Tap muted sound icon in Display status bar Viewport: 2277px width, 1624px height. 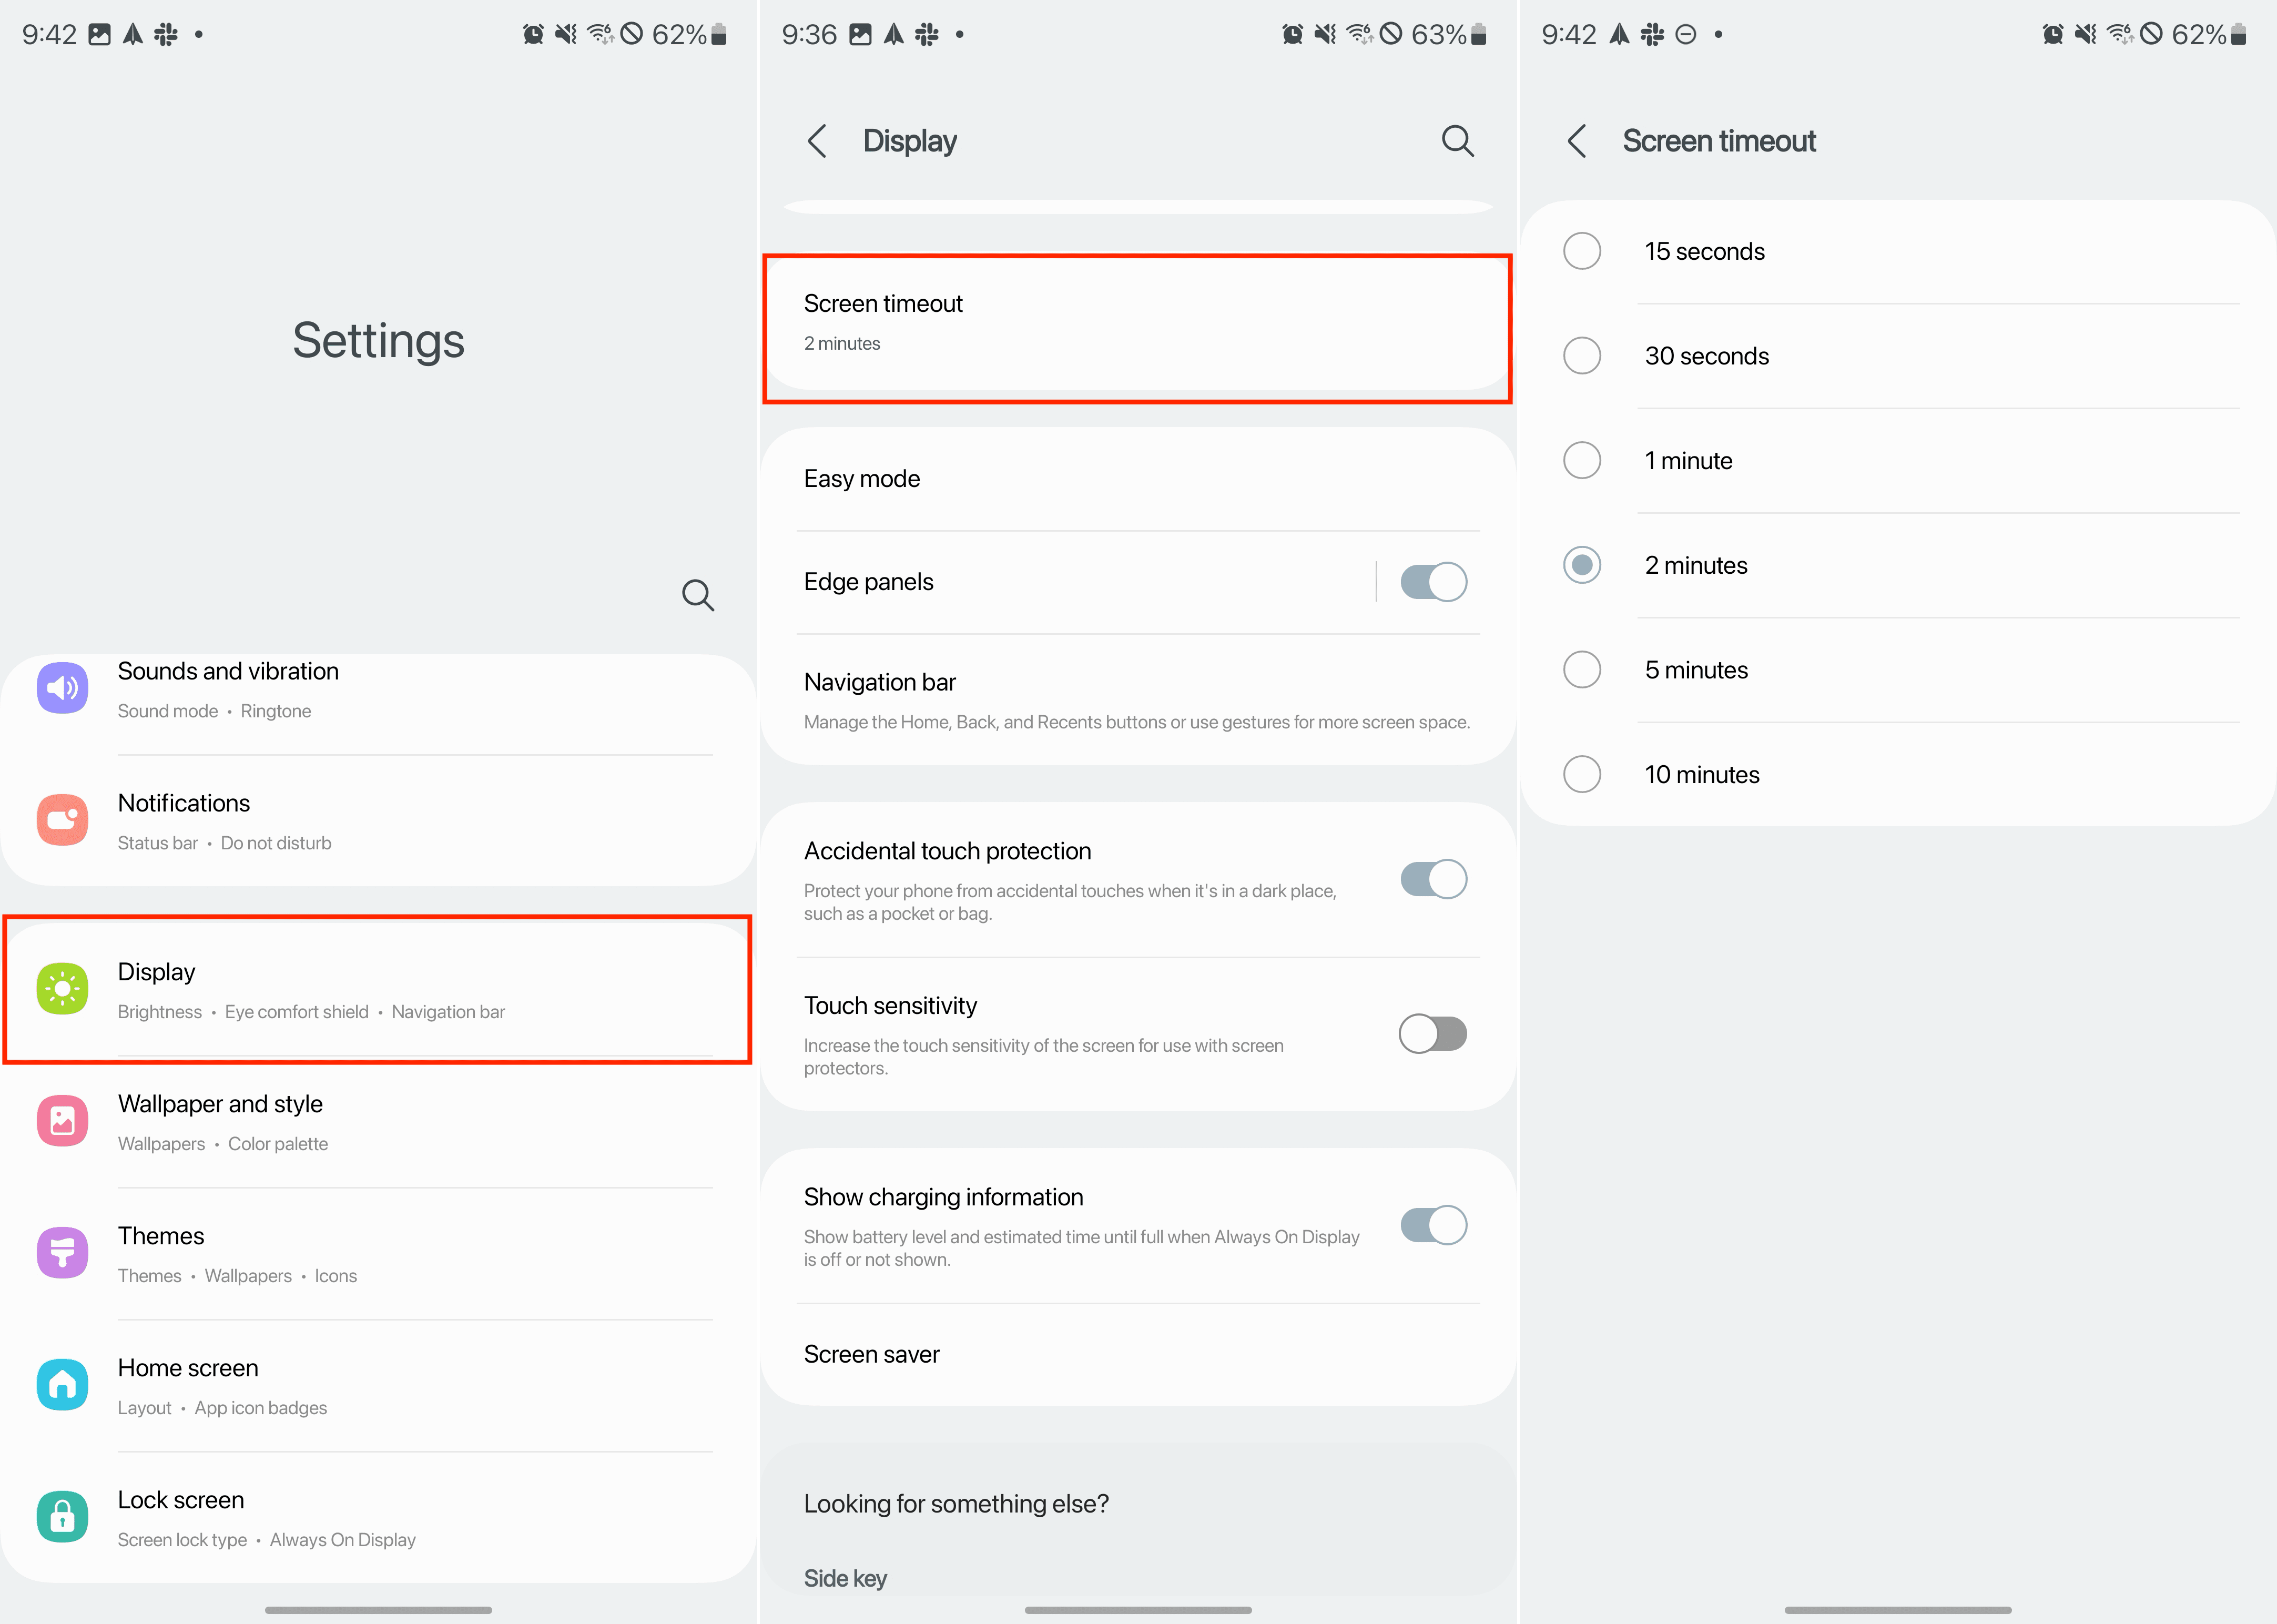(x=1325, y=35)
